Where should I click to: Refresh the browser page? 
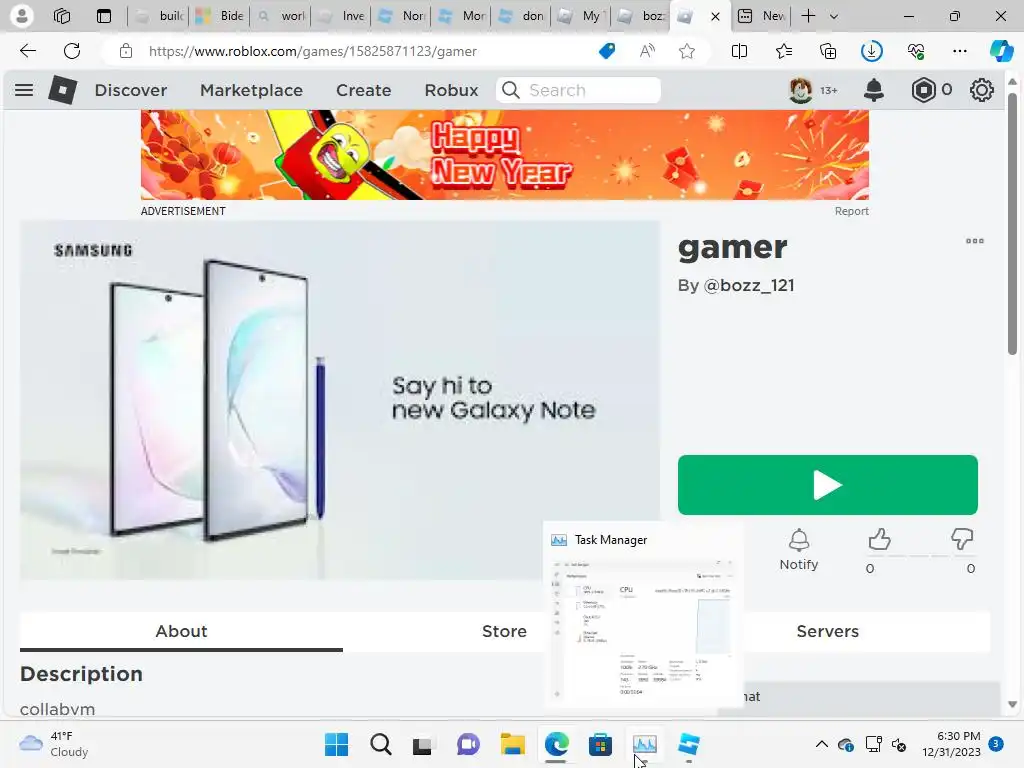72,51
